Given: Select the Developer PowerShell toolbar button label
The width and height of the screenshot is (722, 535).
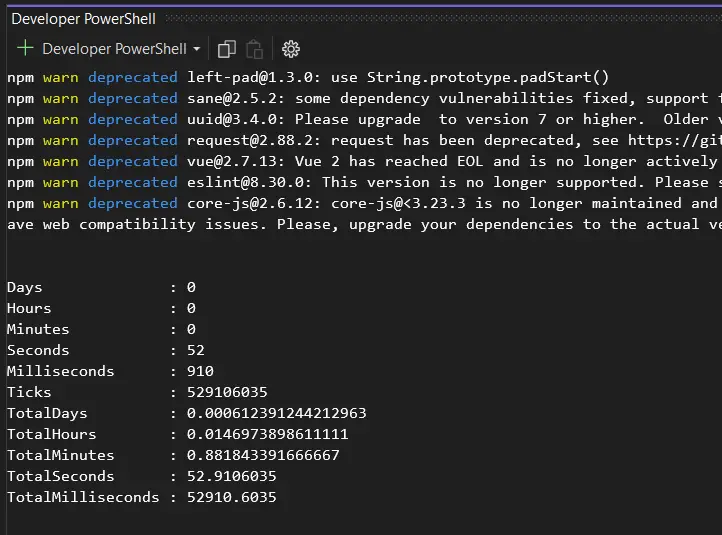Looking at the screenshot, I should [114, 49].
